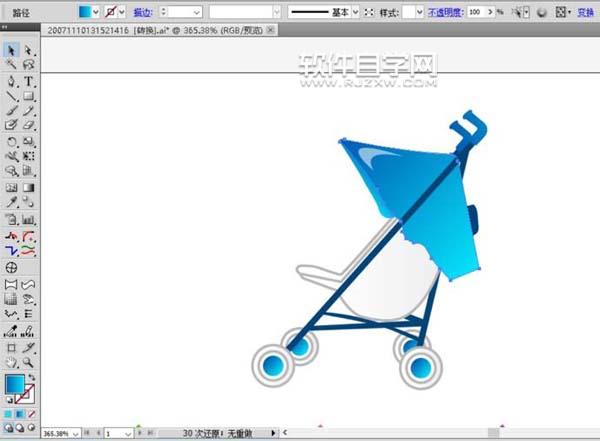Go to the next artboard

tap(140, 433)
